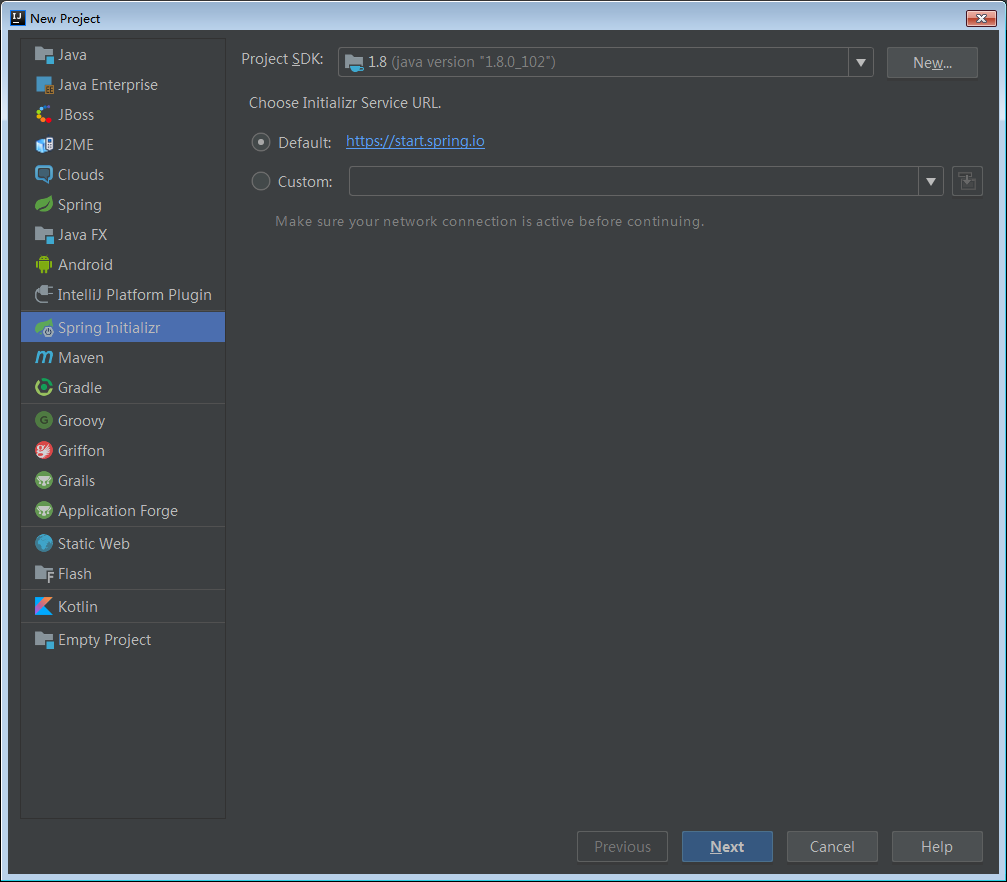This screenshot has width=1007, height=882.
Task: Click the J2ME icon
Action: [44, 145]
